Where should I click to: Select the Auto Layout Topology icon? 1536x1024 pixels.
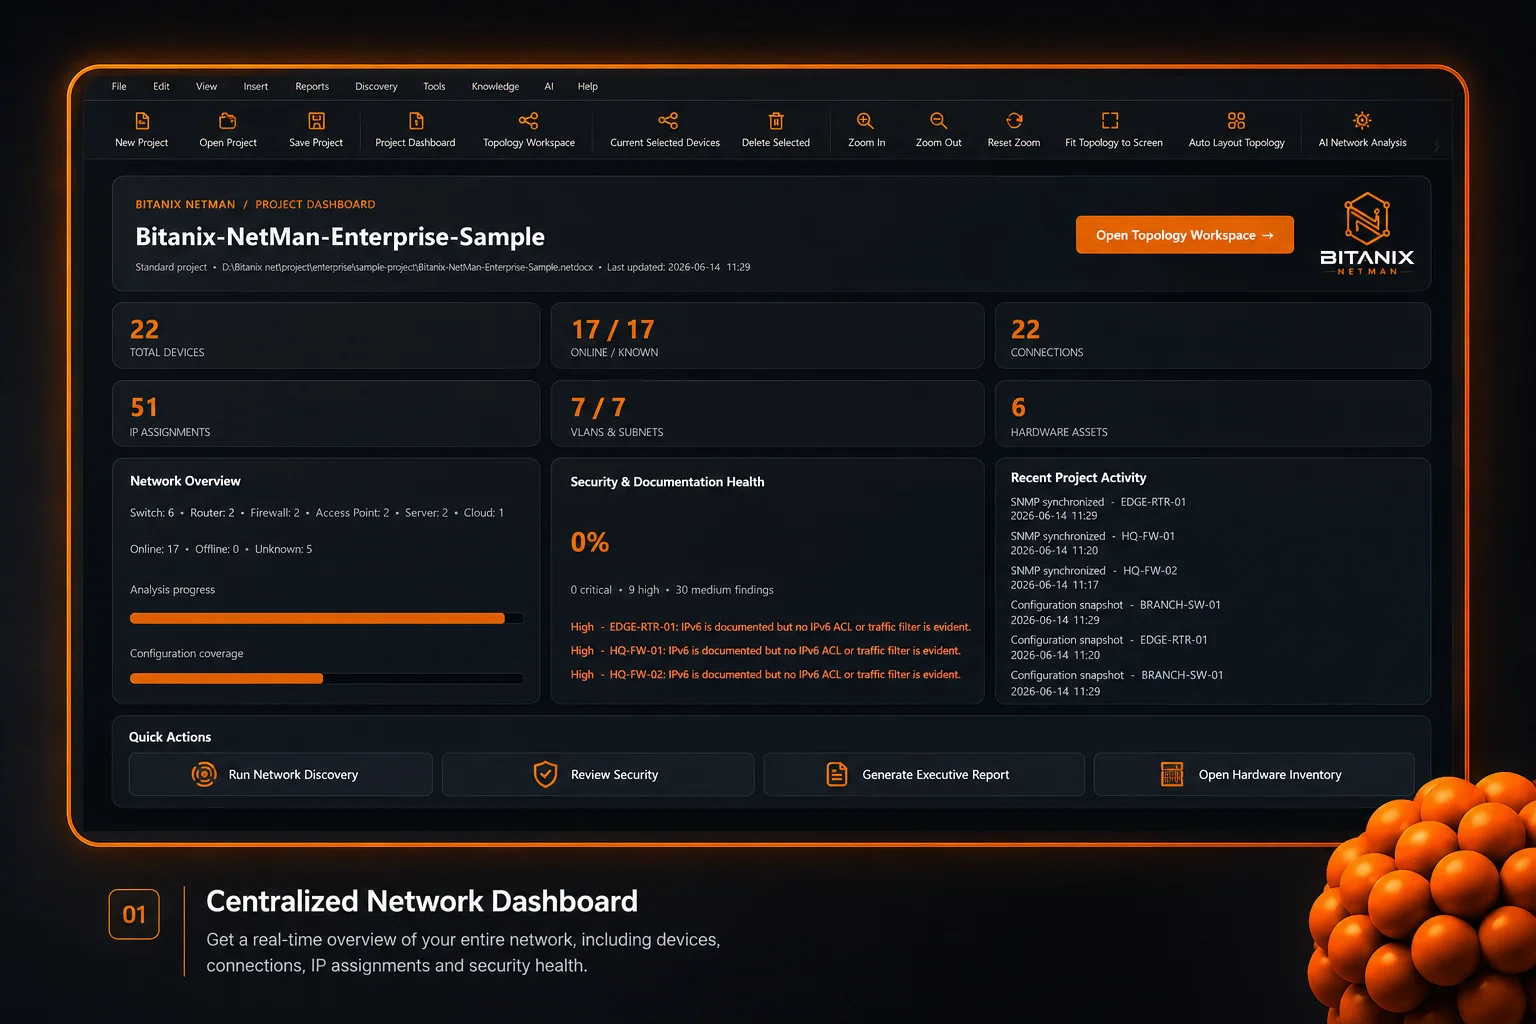click(x=1237, y=121)
